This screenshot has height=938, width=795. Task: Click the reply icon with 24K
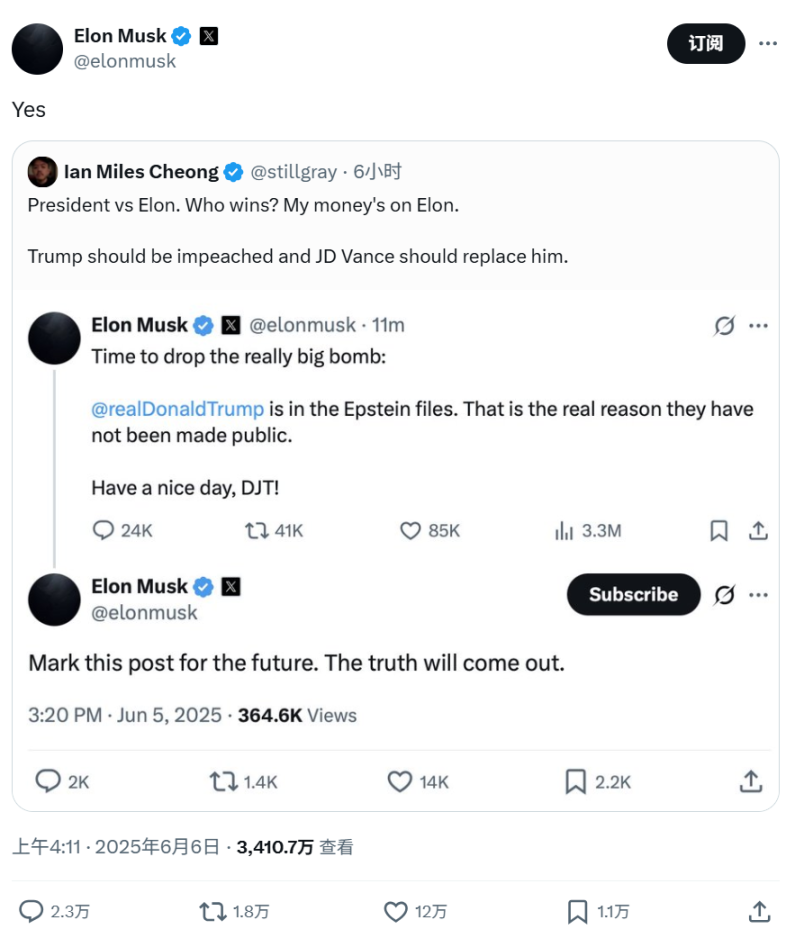[103, 530]
